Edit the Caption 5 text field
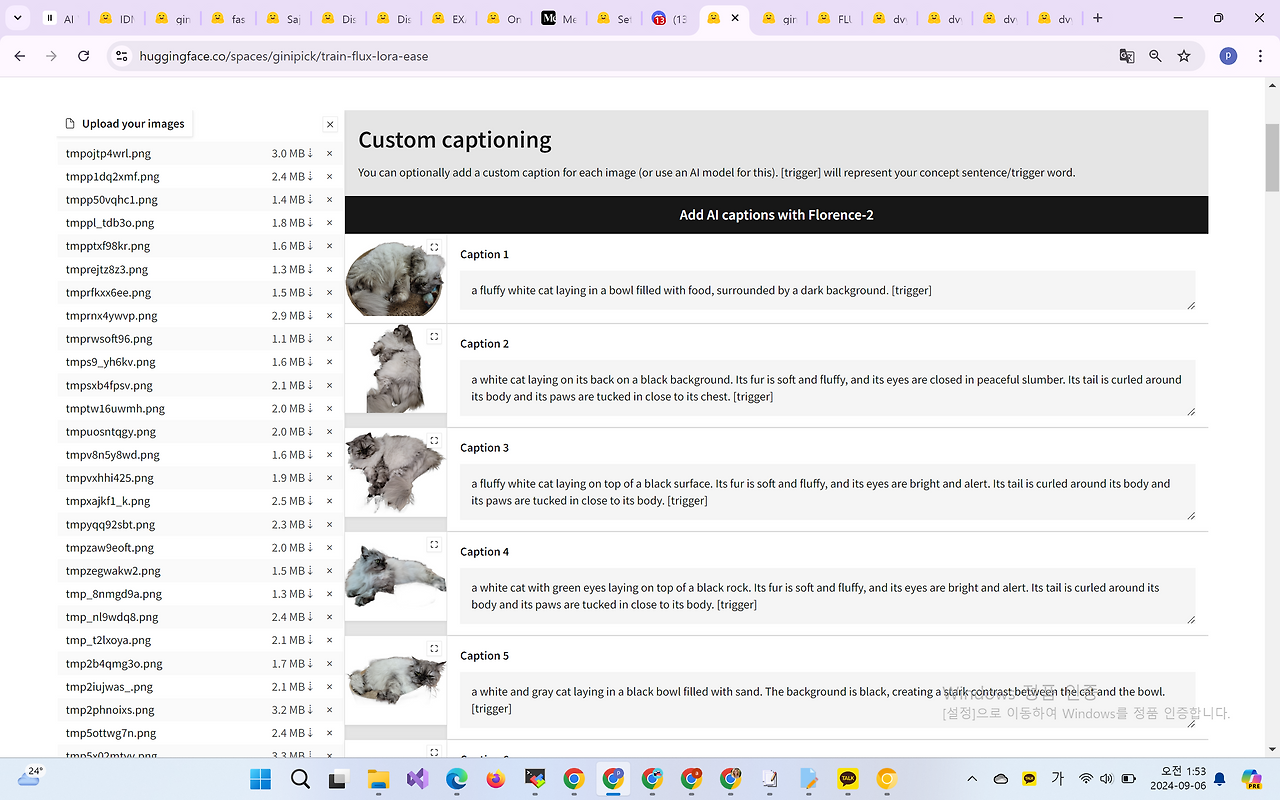 [x=828, y=700]
